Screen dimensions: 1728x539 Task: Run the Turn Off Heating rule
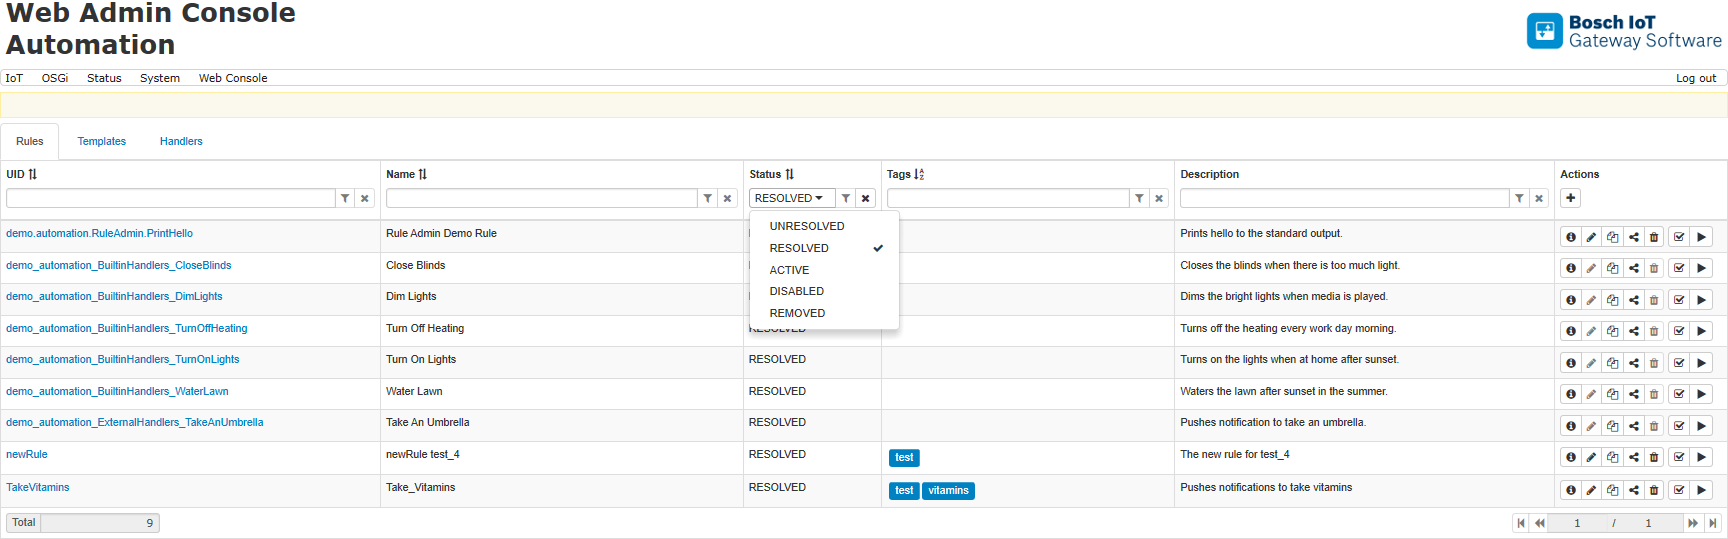(x=1701, y=331)
